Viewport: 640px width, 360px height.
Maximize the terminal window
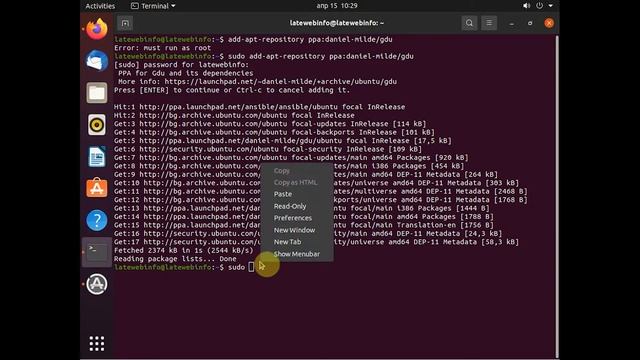click(530, 23)
